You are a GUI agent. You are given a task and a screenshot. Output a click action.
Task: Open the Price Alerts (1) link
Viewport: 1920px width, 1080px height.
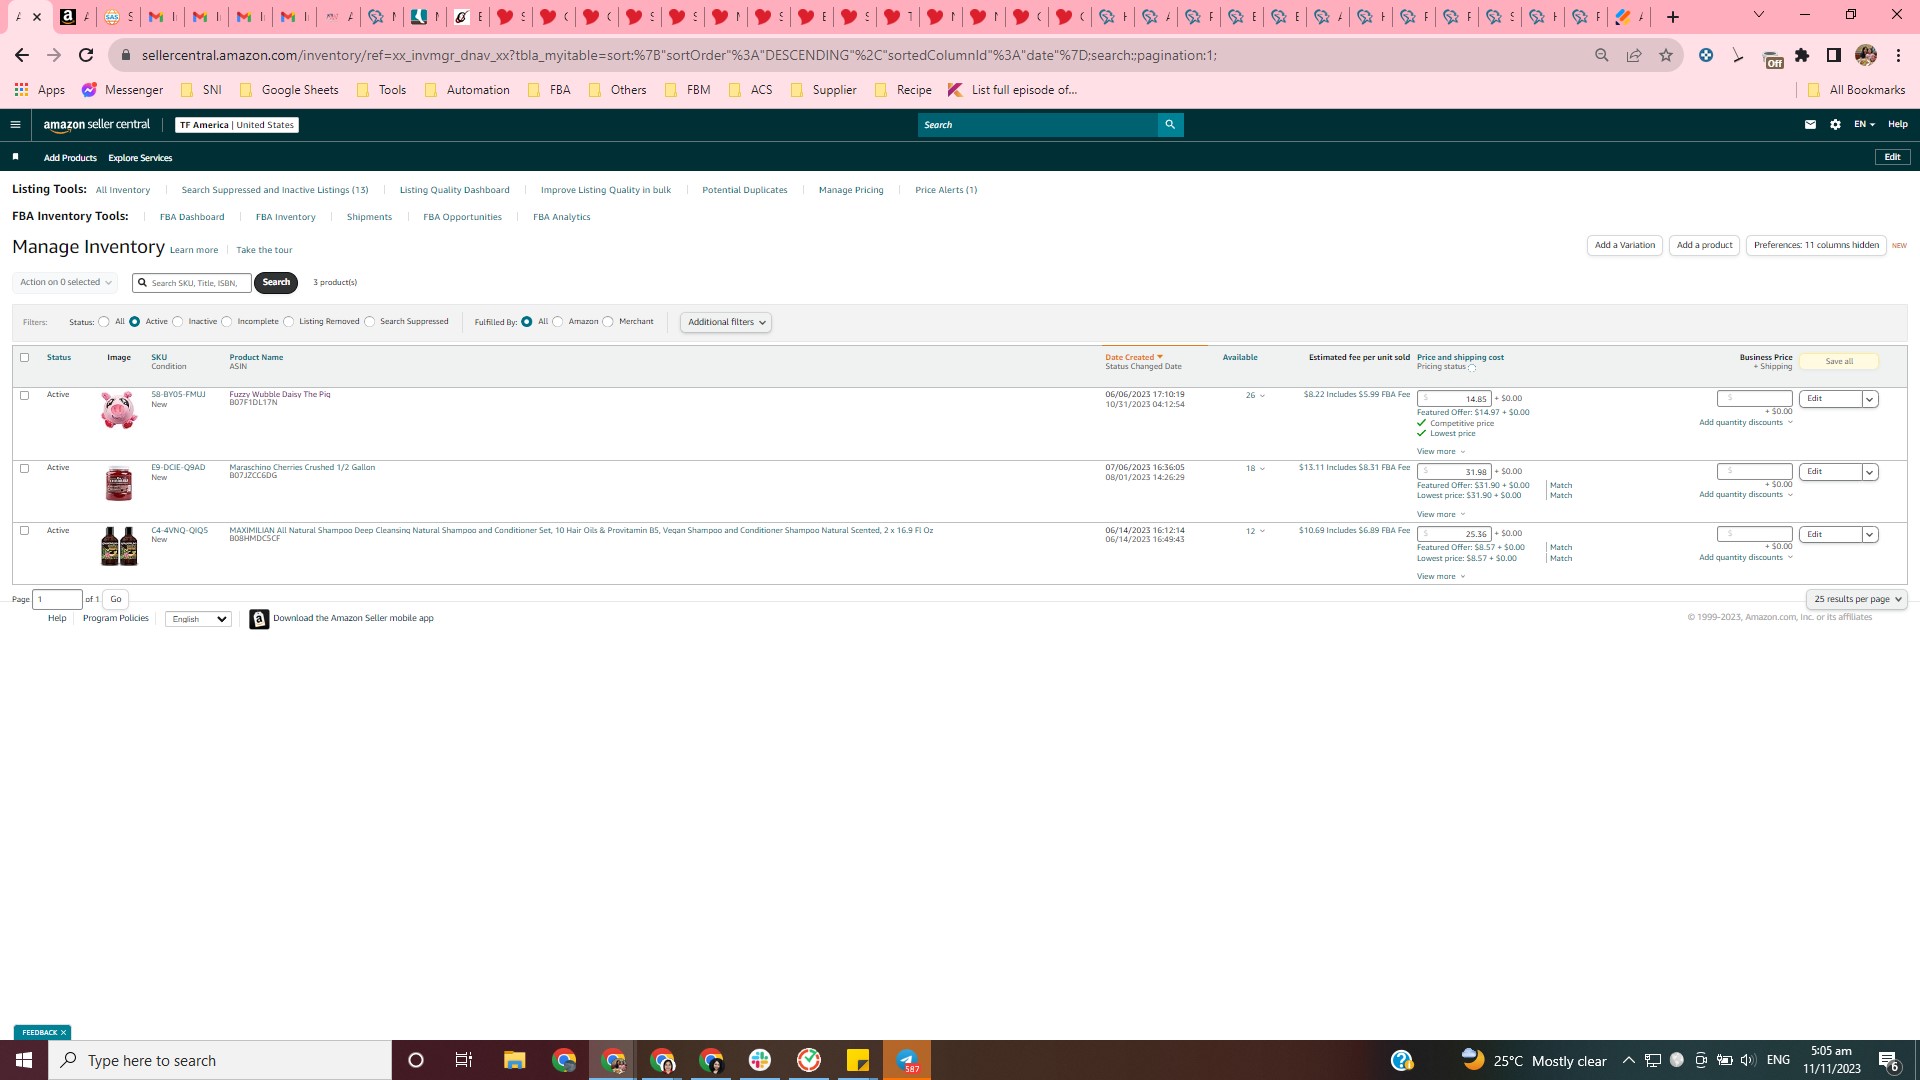point(946,190)
